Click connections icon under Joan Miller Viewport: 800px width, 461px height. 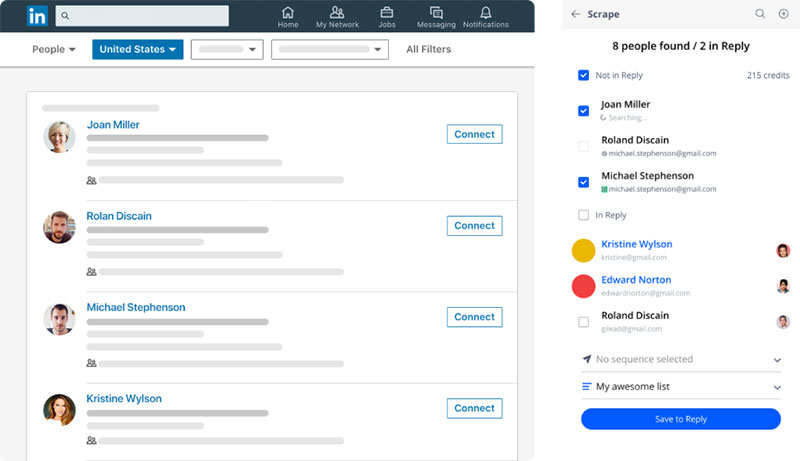pyautogui.click(x=91, y=180)
